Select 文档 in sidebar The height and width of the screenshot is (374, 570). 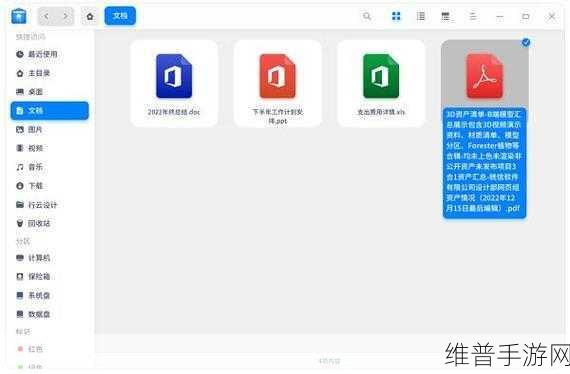pos(50,110)
